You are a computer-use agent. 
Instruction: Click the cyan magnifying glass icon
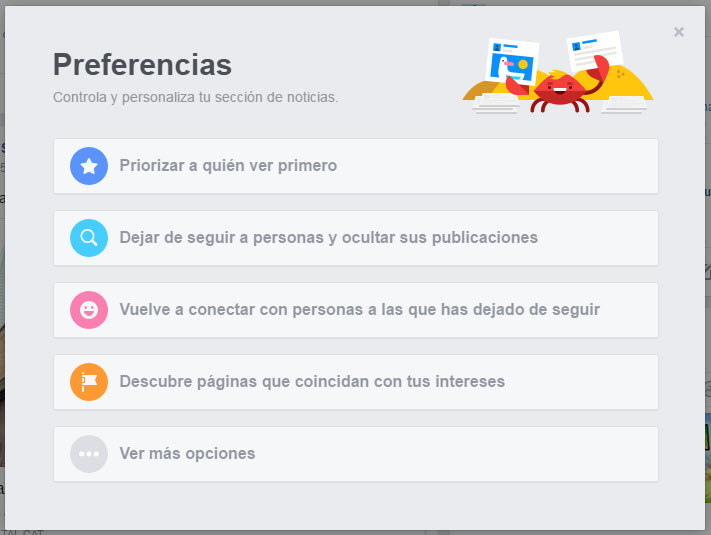(x=89, y=238)
